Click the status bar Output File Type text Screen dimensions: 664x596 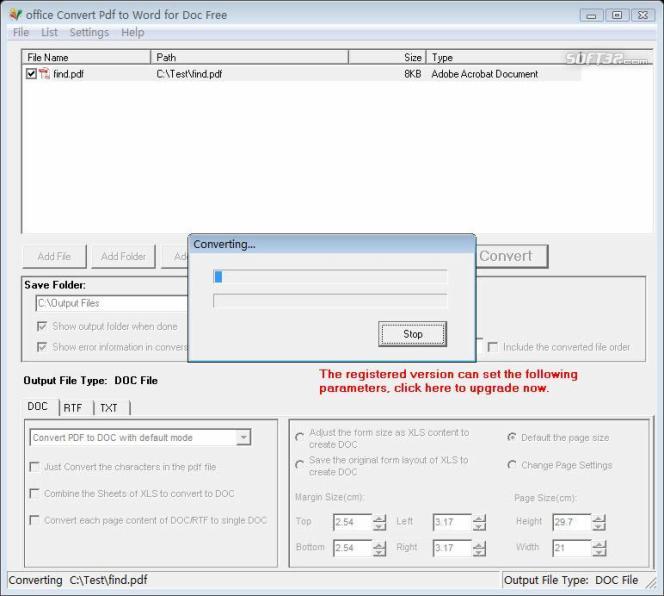[571, 580]
